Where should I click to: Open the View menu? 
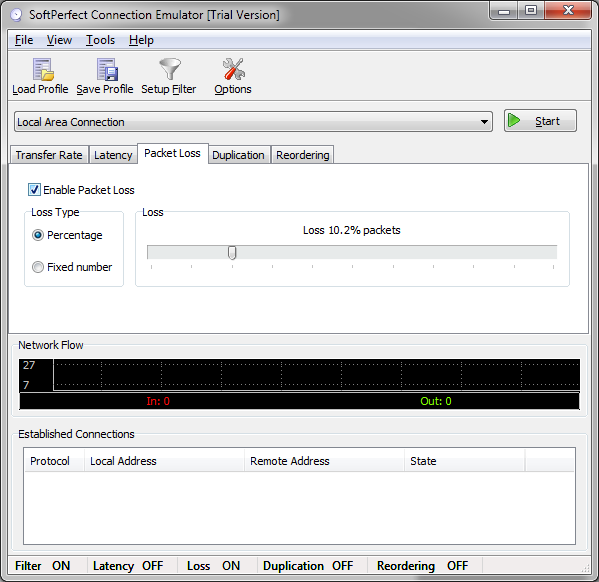tap(59, 40)
